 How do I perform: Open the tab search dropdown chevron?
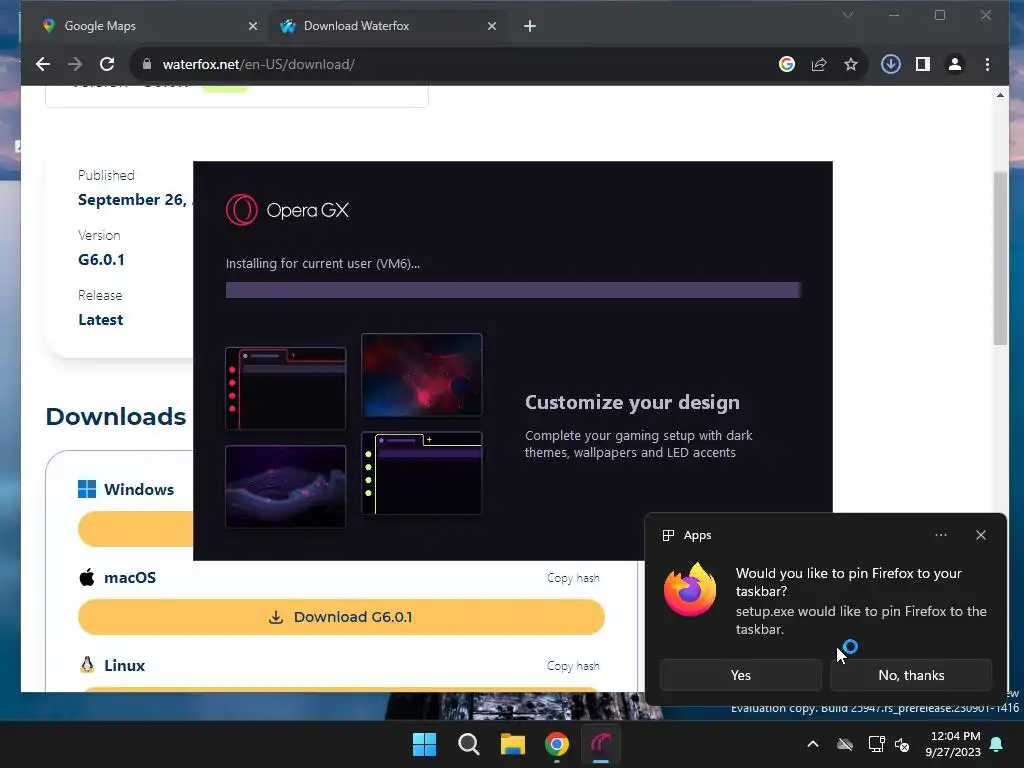(x=848, y=15)
